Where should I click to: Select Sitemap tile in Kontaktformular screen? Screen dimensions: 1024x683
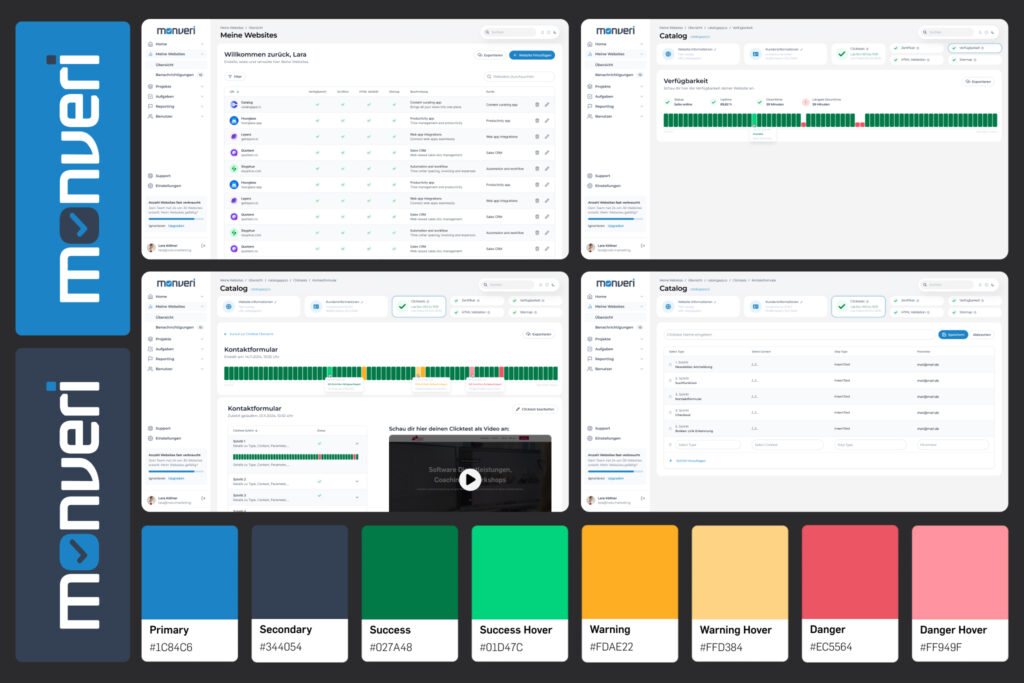pyautogui.click(x=535, y=312)
